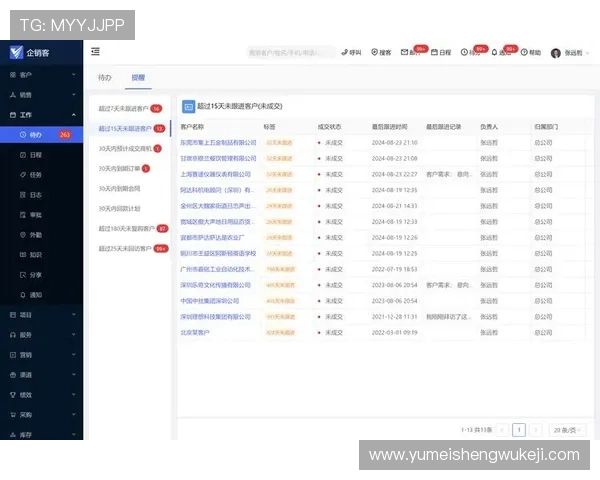This screenshot has width=600, height=480.
Task: Expand the 服务 menu chevron
Action: (73, 335)
